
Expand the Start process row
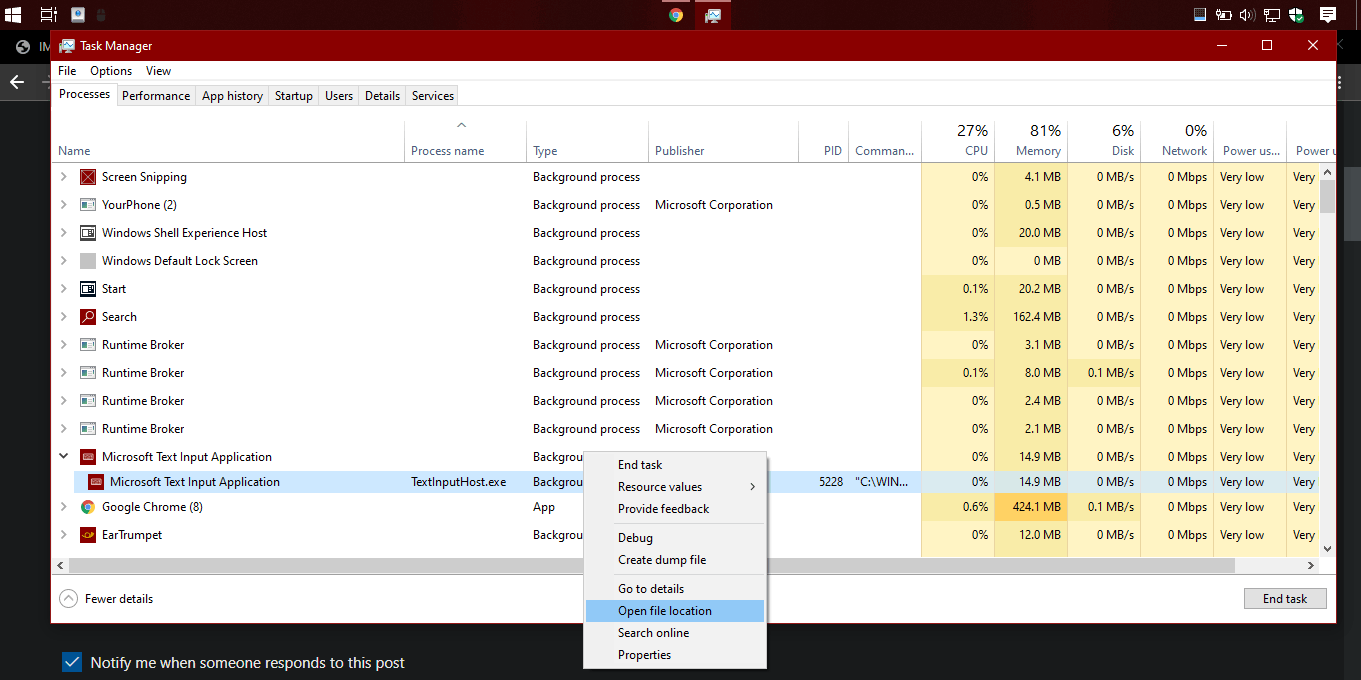[64, 289]
